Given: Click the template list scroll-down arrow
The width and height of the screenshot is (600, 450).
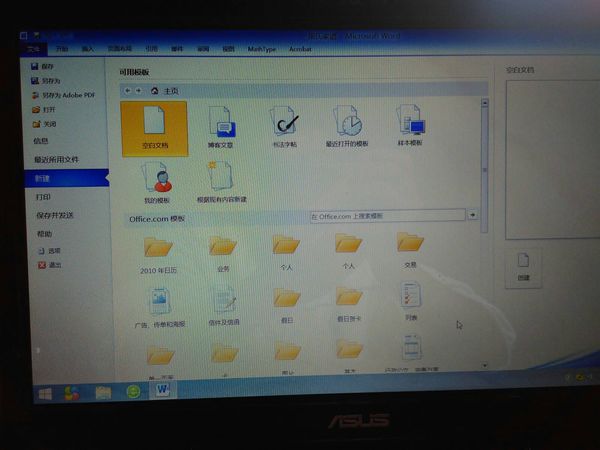Looking at the screenshot, I should (485, 365).
